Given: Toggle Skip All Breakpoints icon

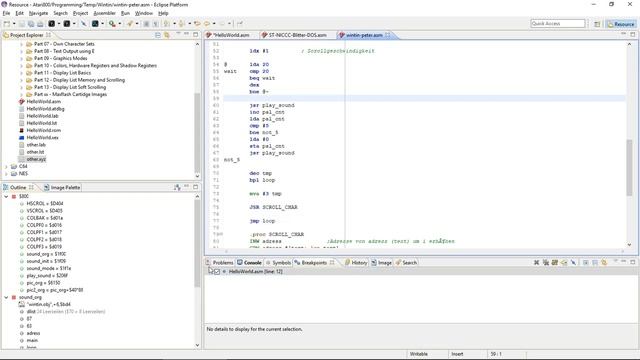Looking at the screenshot, I should (x=573, y=262).
